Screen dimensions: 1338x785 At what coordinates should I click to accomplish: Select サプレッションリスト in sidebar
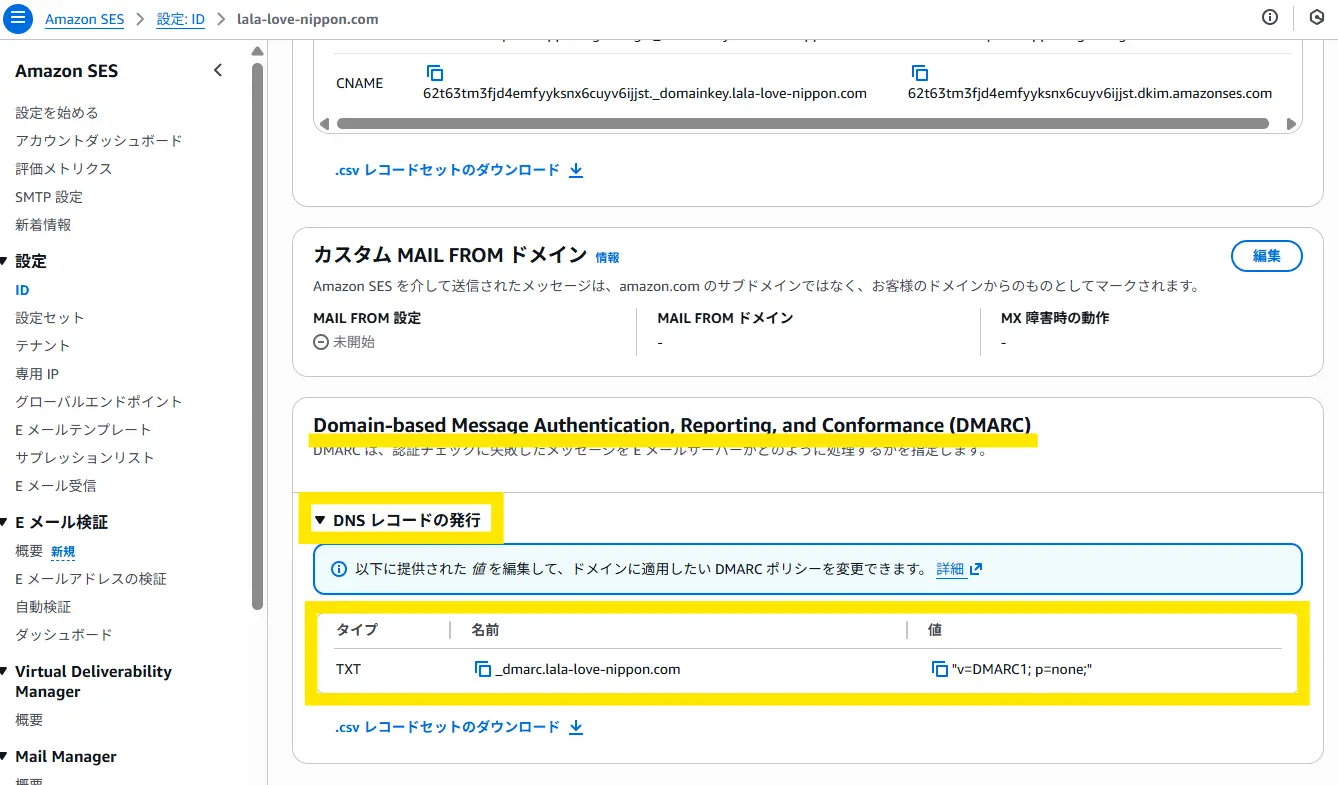pyautogui.click(x=85, y=457)
